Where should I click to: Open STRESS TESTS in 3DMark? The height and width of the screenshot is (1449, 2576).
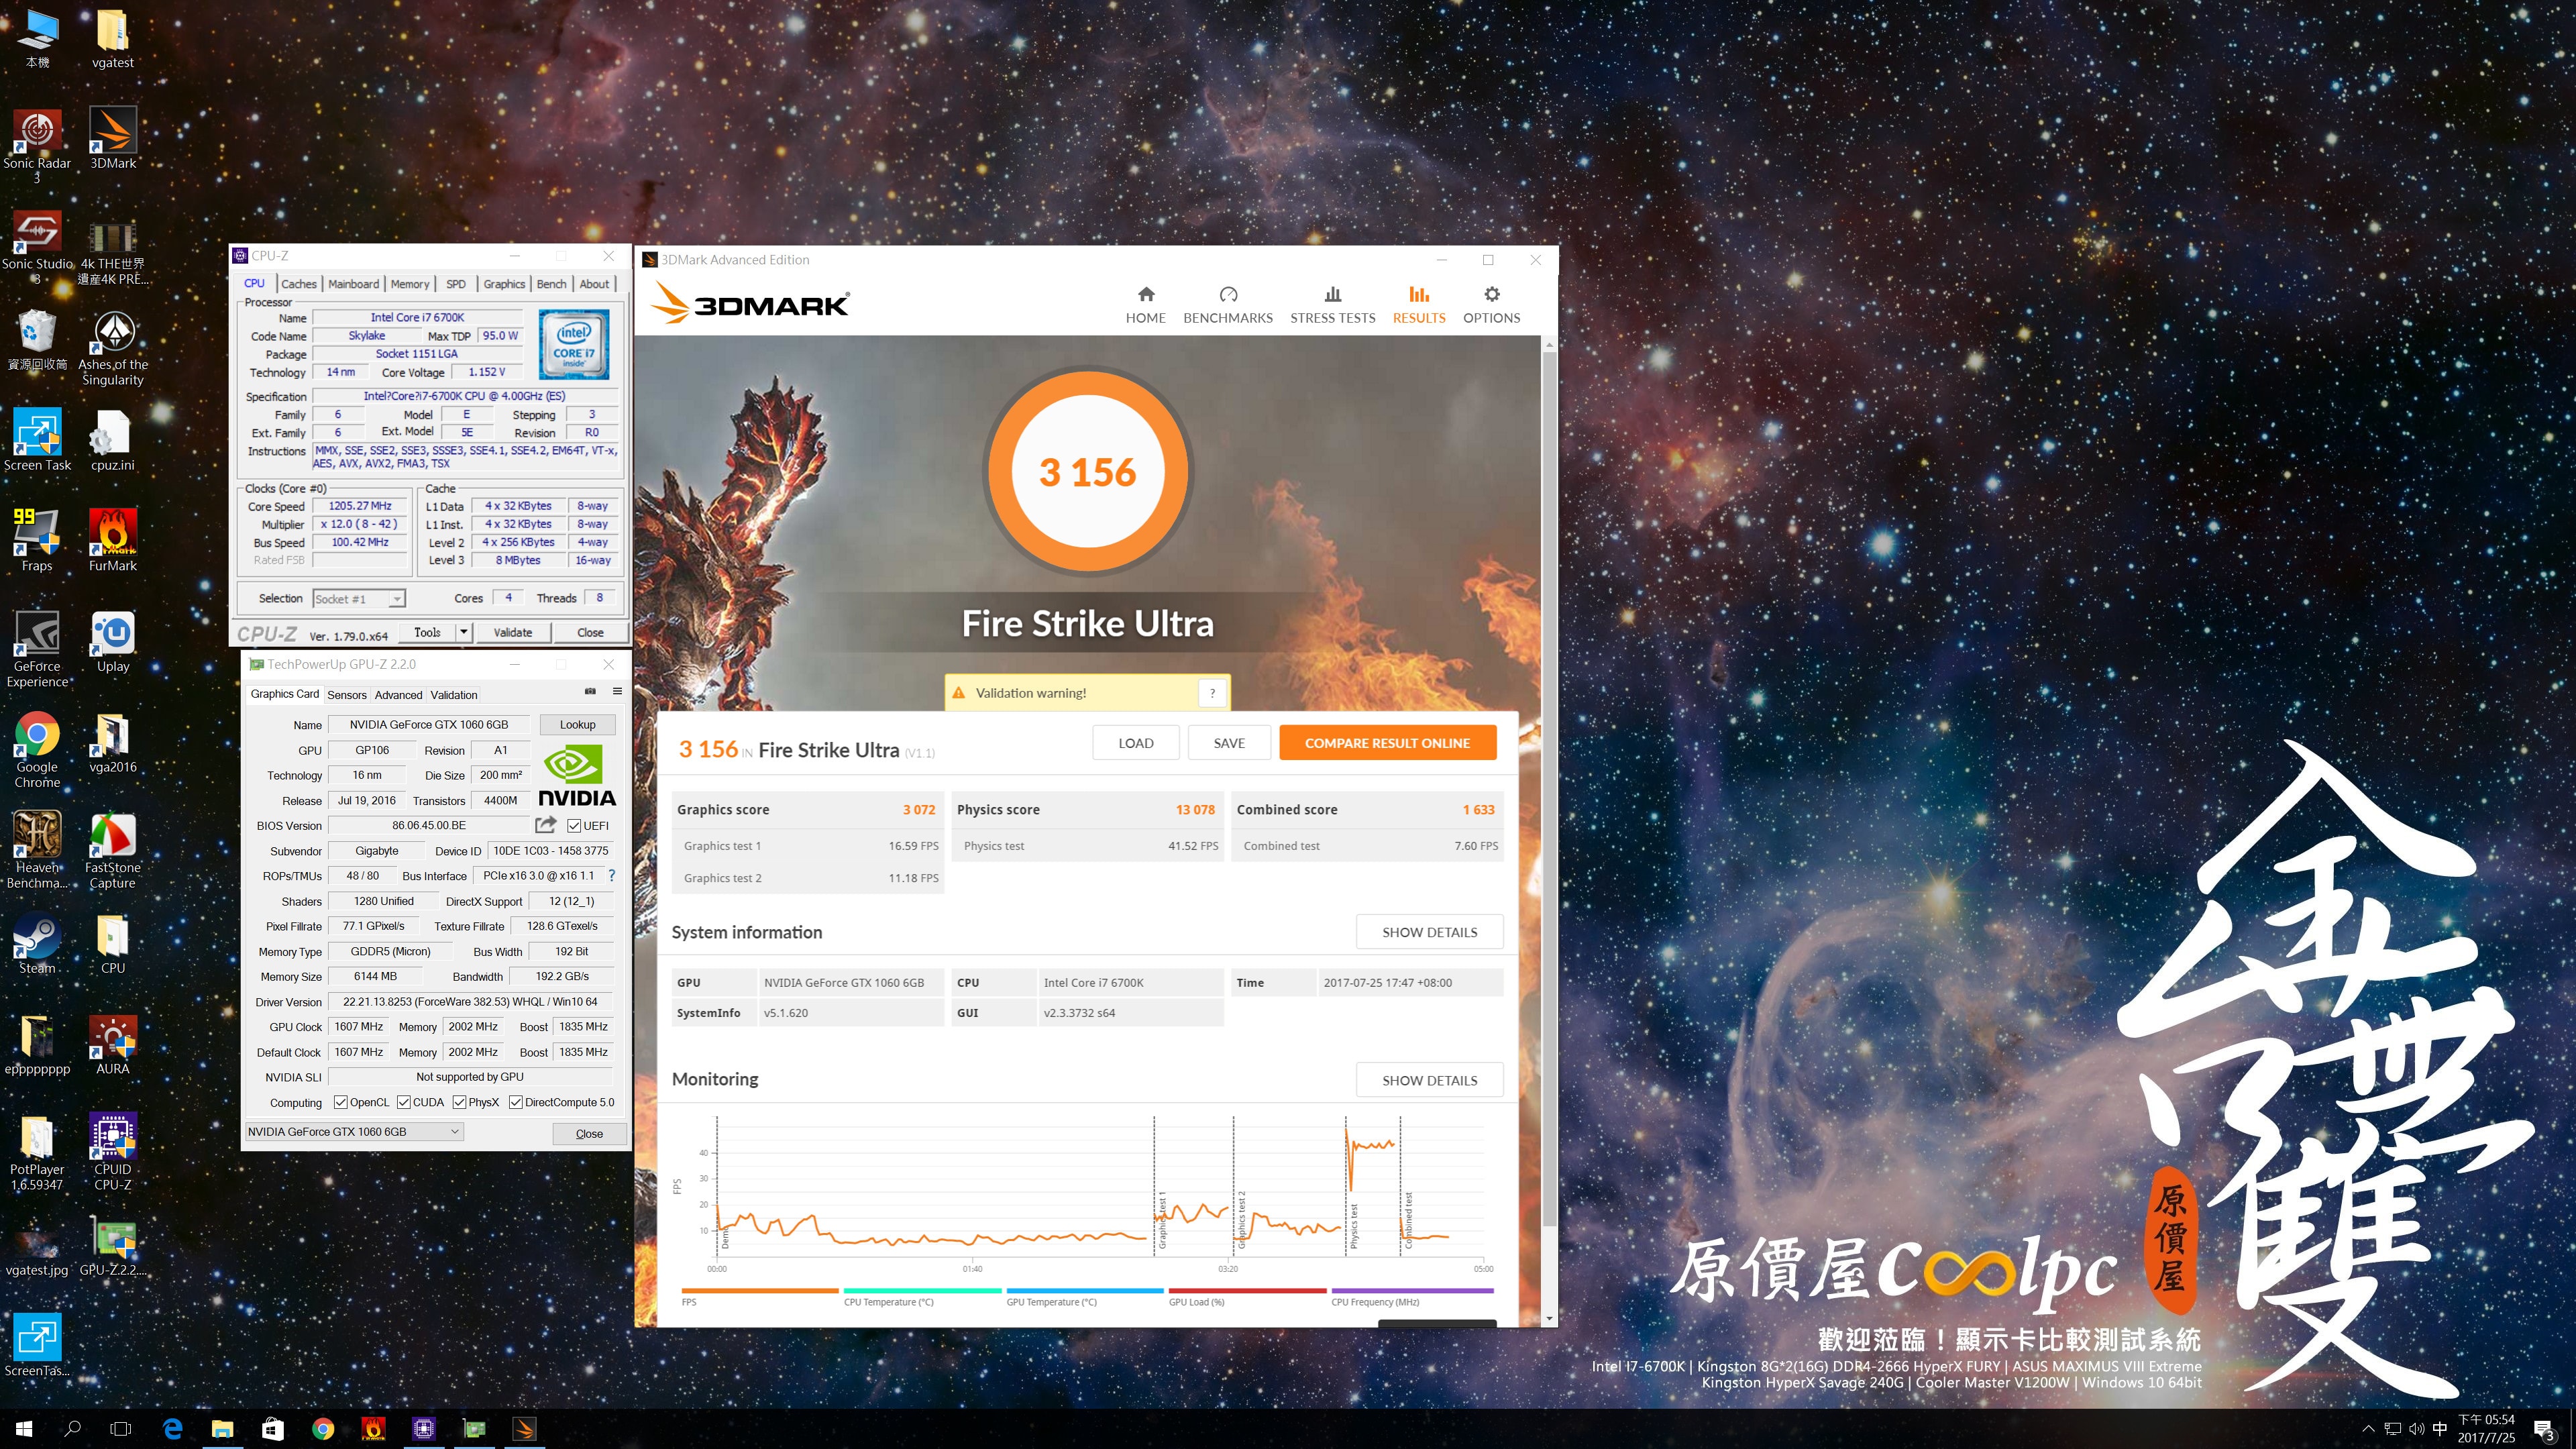[1332, 305]
